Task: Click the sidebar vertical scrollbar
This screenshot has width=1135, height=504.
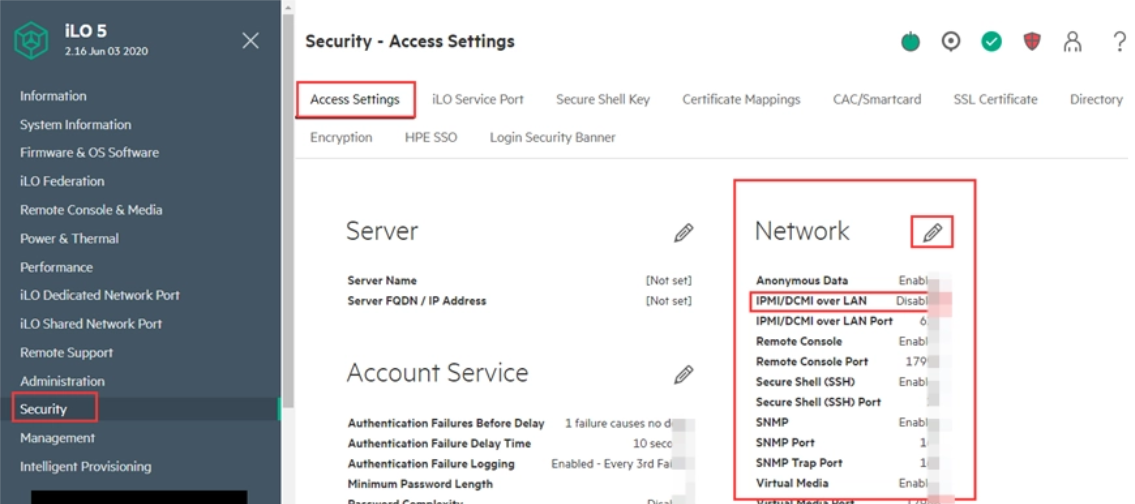Action: coord(287,210)
